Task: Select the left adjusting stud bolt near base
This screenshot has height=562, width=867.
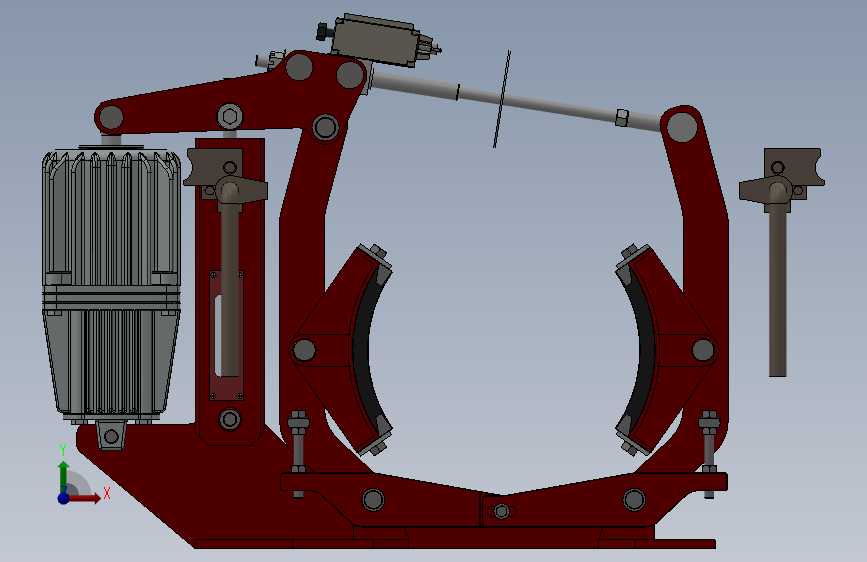Action: pyautogui.click(x=298, y=454)
